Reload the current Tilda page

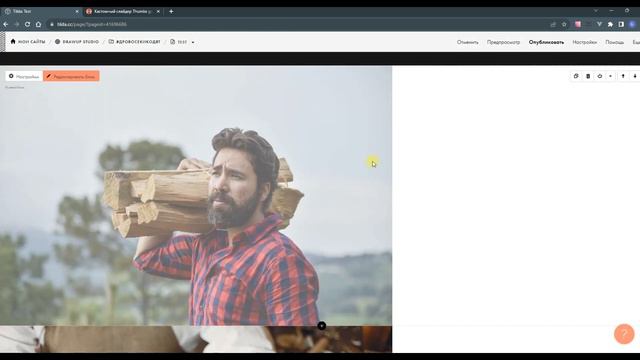point(27,24)
